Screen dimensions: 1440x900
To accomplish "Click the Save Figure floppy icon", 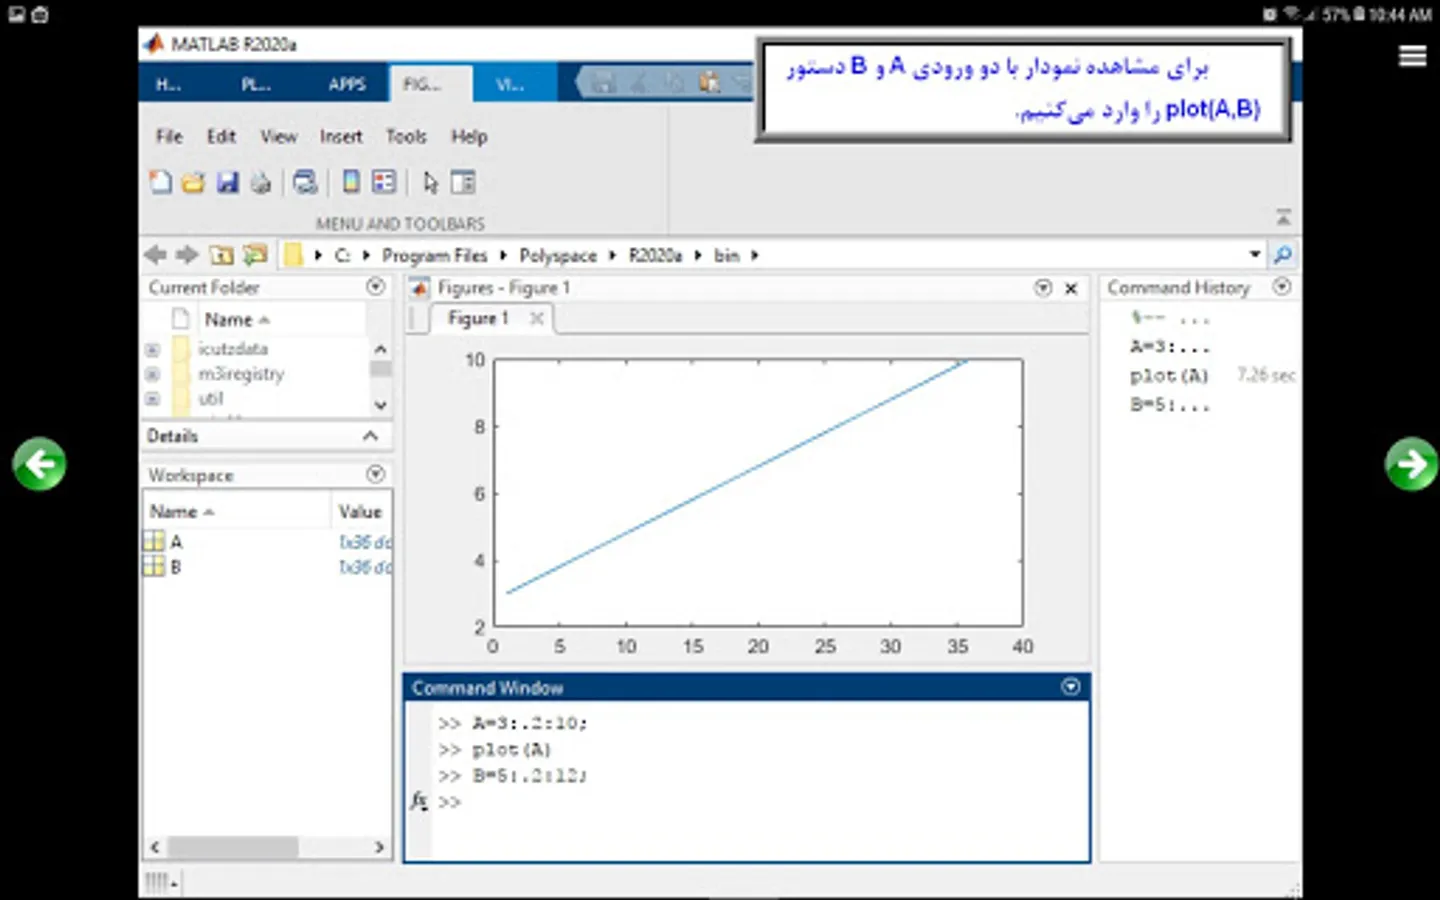I will [x=227, y=182].
